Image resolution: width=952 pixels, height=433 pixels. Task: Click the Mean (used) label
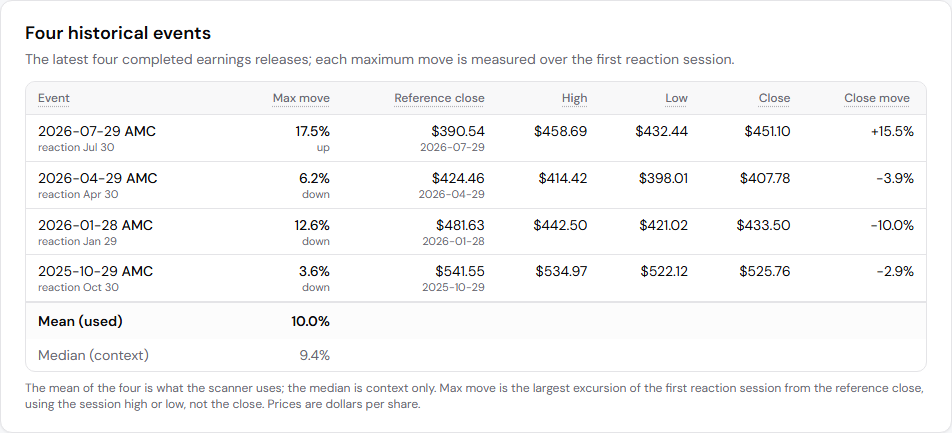click(80, 322)
